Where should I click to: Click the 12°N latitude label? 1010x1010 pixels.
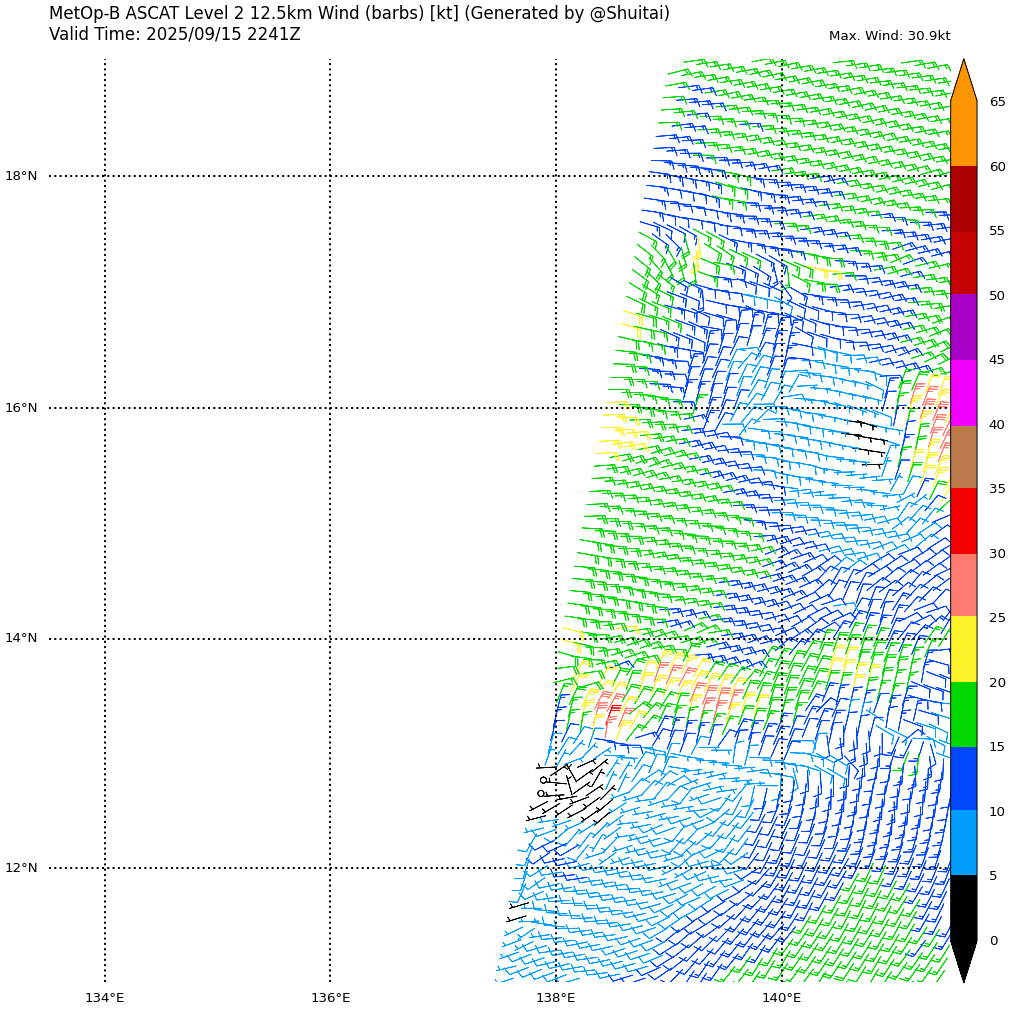click(21, 868)
